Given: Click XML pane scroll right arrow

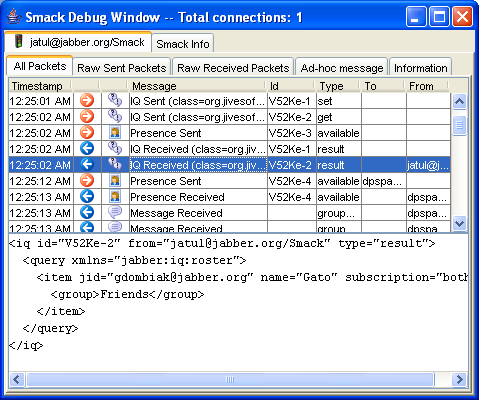Looking at the screenshot, I should click(460, 379).
